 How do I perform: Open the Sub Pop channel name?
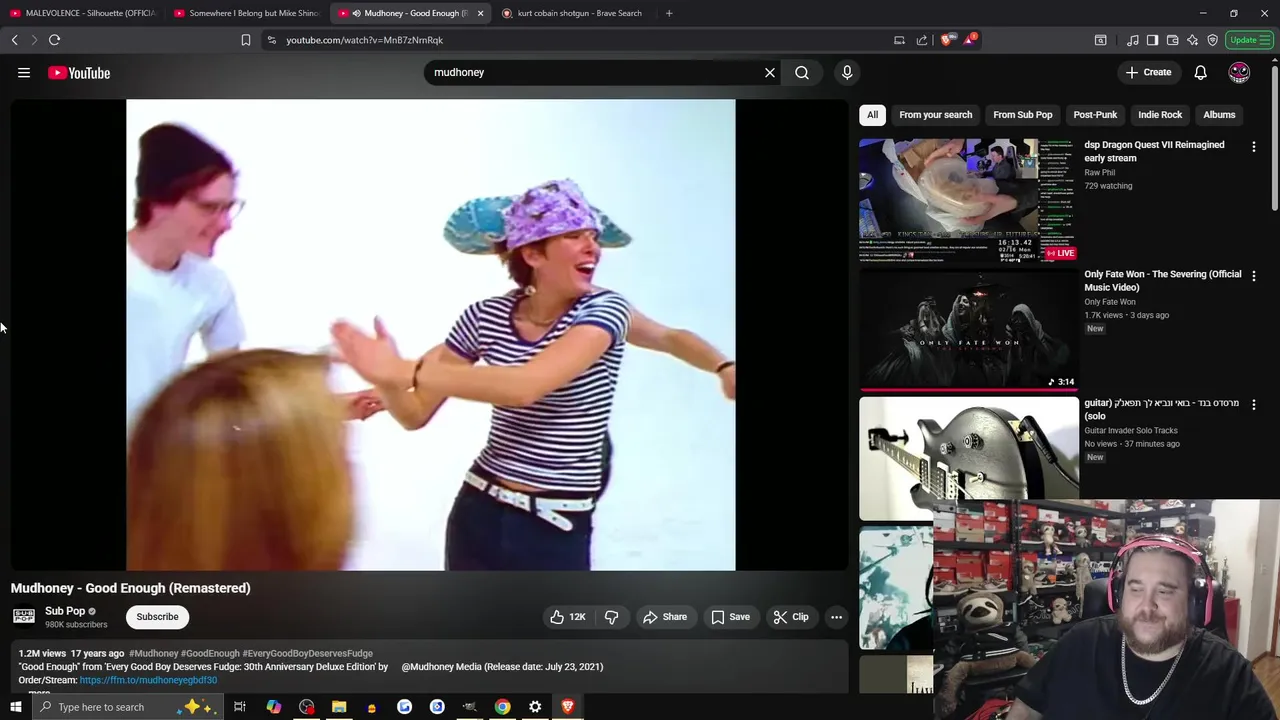(65, 611)
